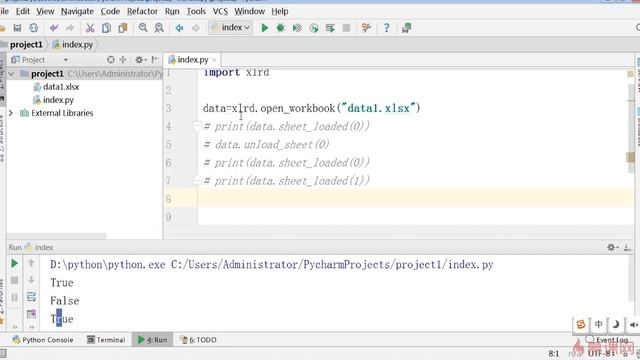Click the scroll from source target icon
Viewport: 640px width, 360px height.
111,60
